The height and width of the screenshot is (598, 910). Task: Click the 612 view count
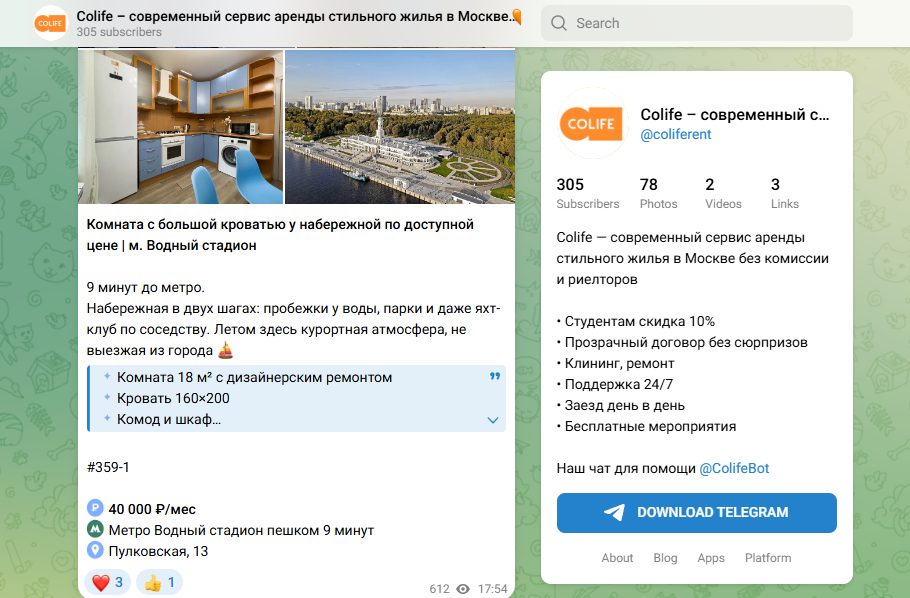pos(439,589)
